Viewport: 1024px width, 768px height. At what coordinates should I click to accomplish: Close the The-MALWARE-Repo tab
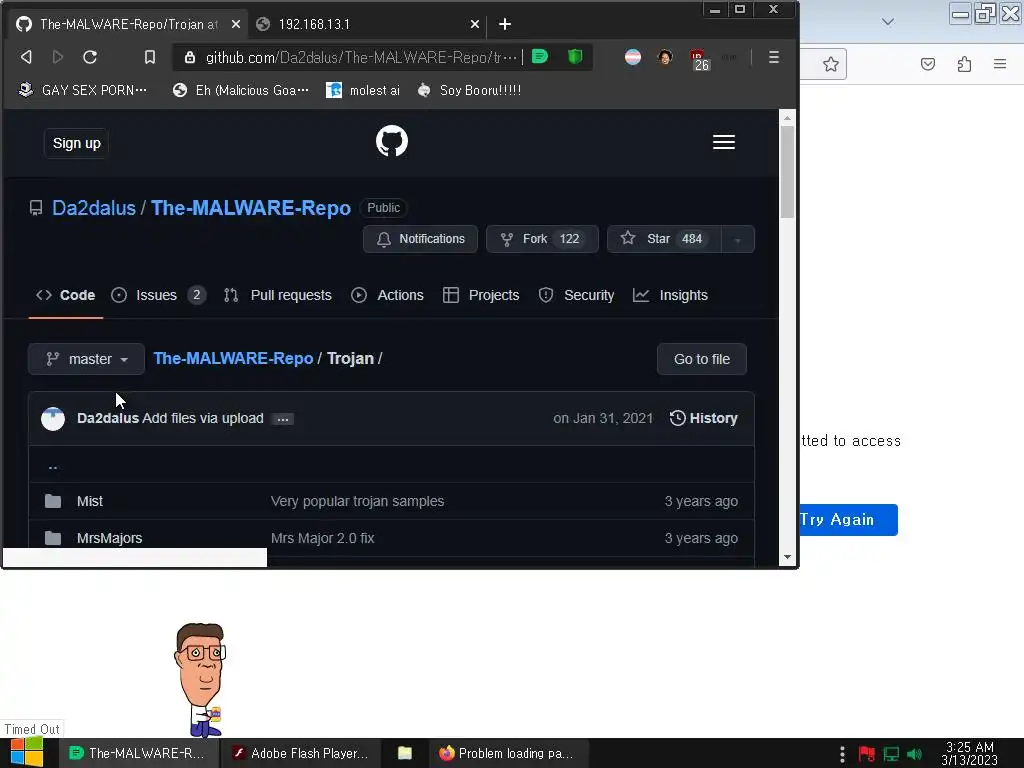pos(236,24)
